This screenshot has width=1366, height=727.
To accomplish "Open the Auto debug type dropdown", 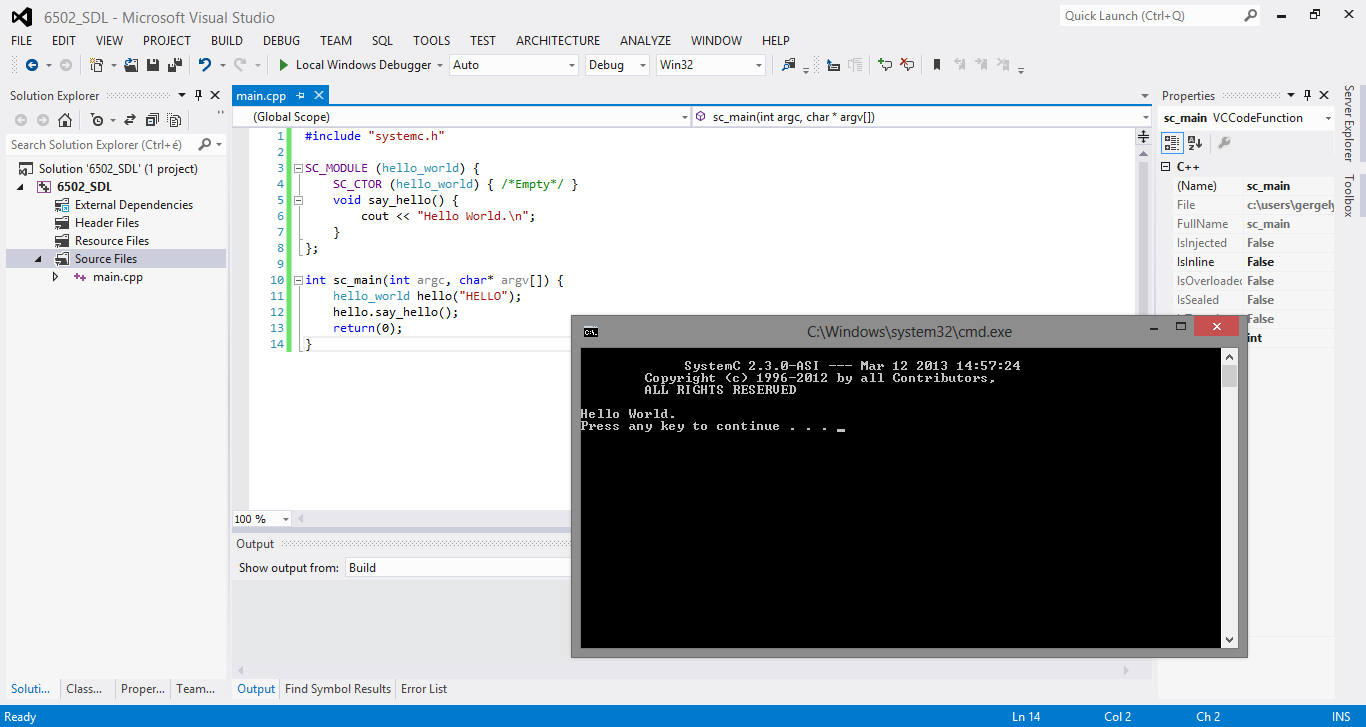I will tap(573, 65).
